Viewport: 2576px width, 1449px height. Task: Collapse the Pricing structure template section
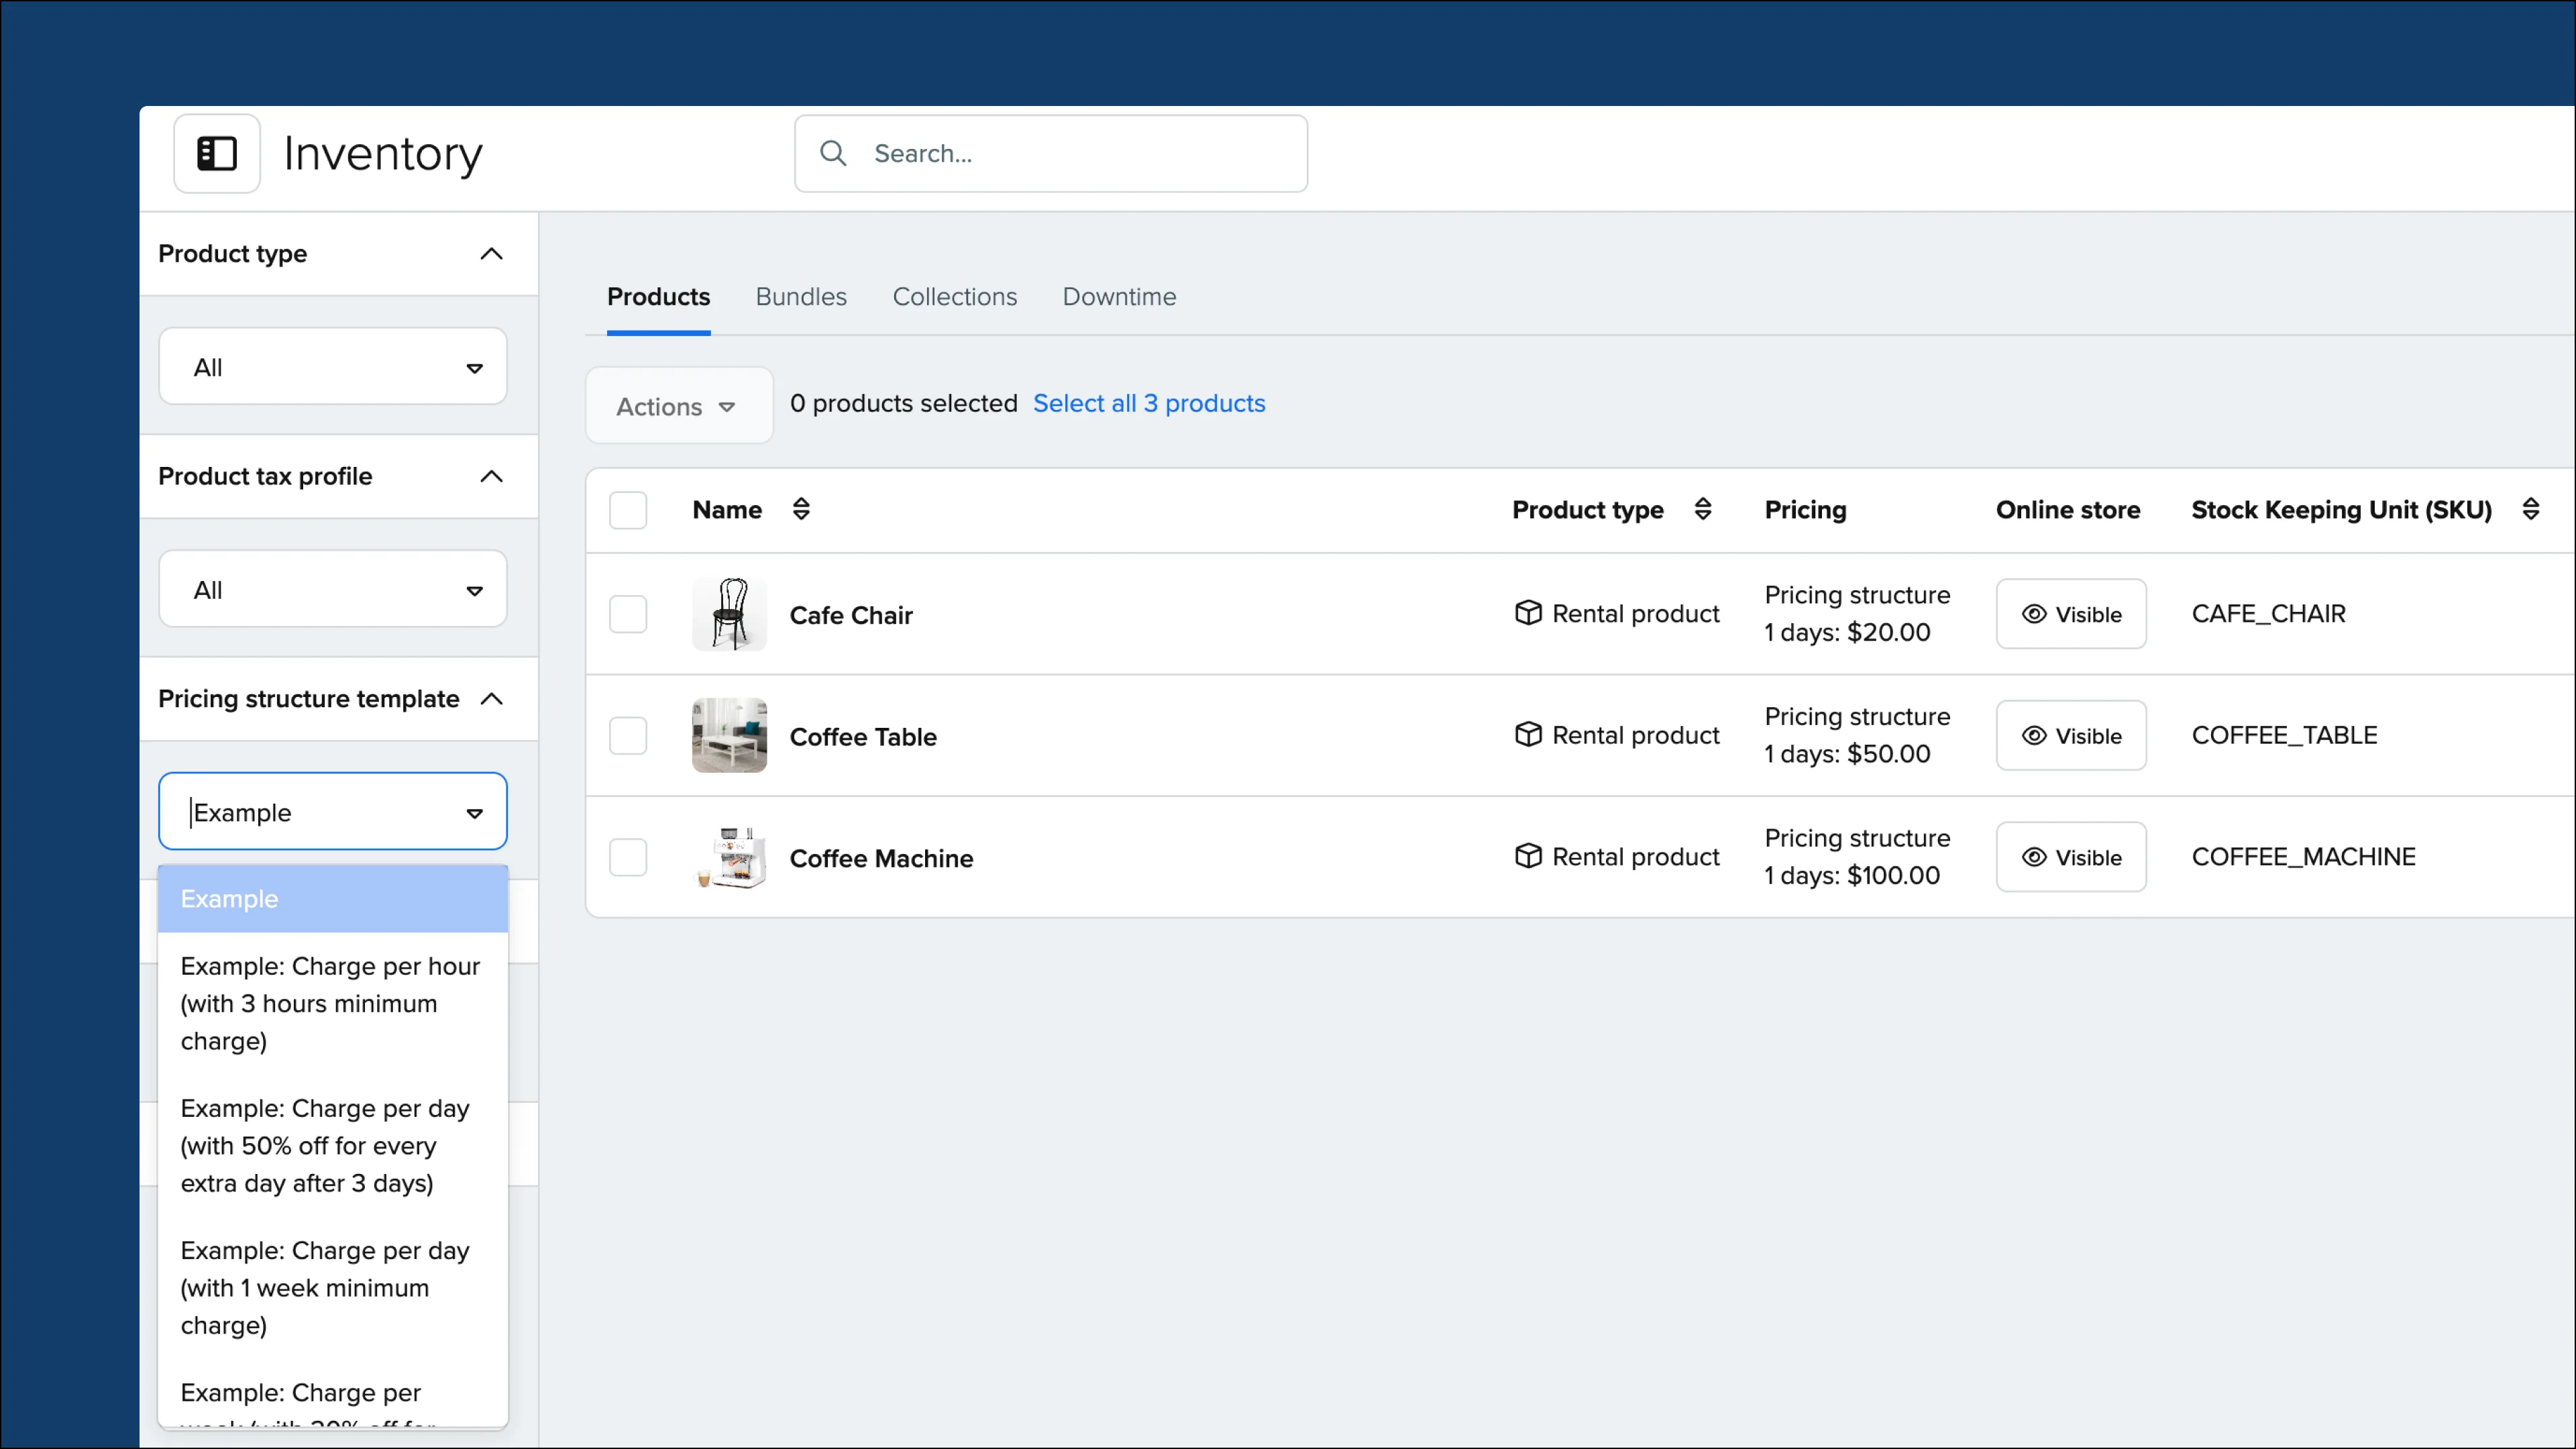coord(491,699)
